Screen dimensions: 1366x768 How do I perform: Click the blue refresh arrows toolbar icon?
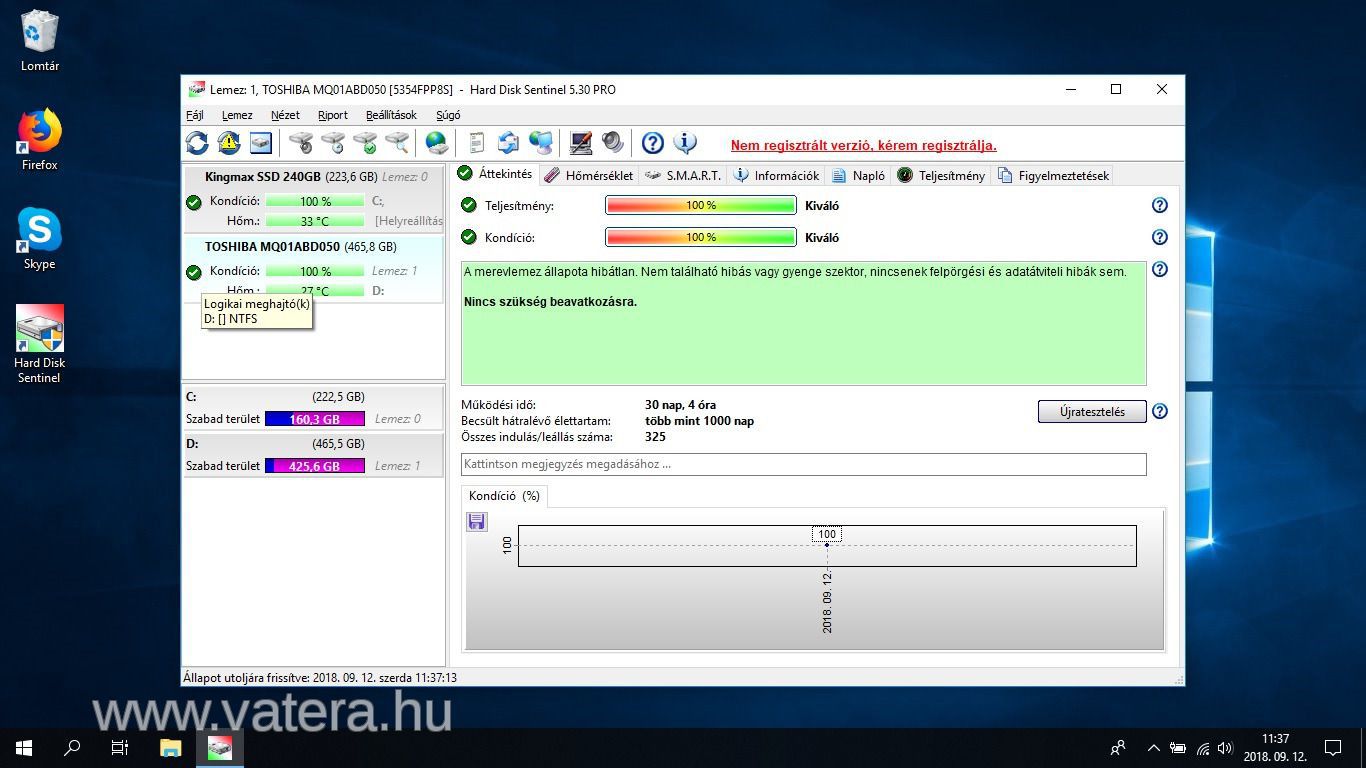(x=197, y=143)
